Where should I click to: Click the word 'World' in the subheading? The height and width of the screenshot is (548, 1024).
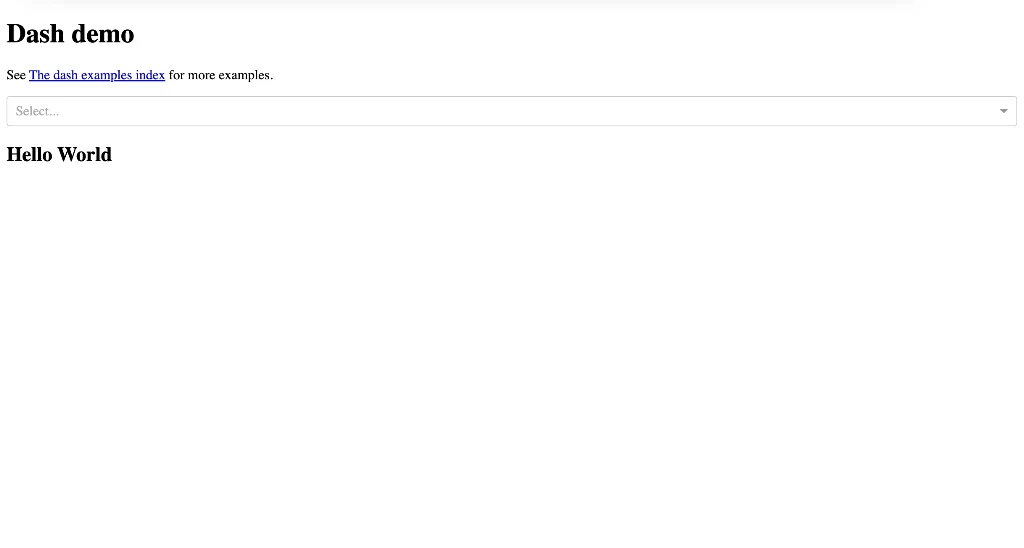pos(85,155)
